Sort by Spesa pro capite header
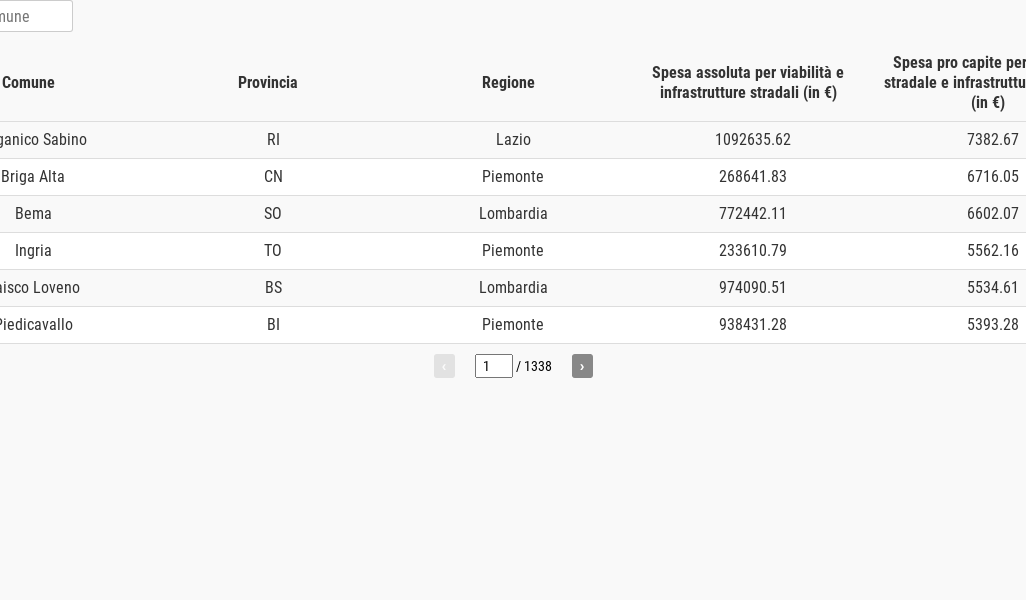 pyautogui.click(x=955, y=82)
